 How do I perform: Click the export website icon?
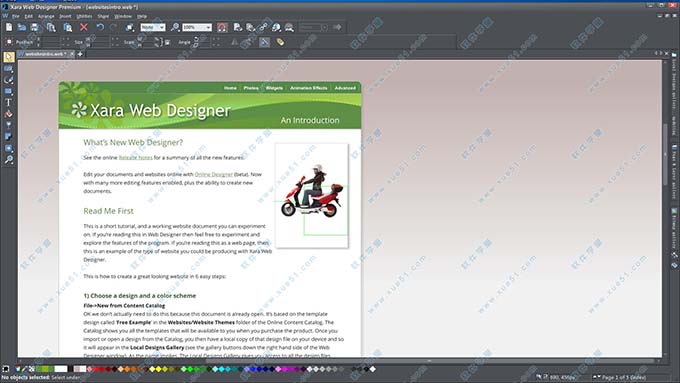[x=238, y=27]
